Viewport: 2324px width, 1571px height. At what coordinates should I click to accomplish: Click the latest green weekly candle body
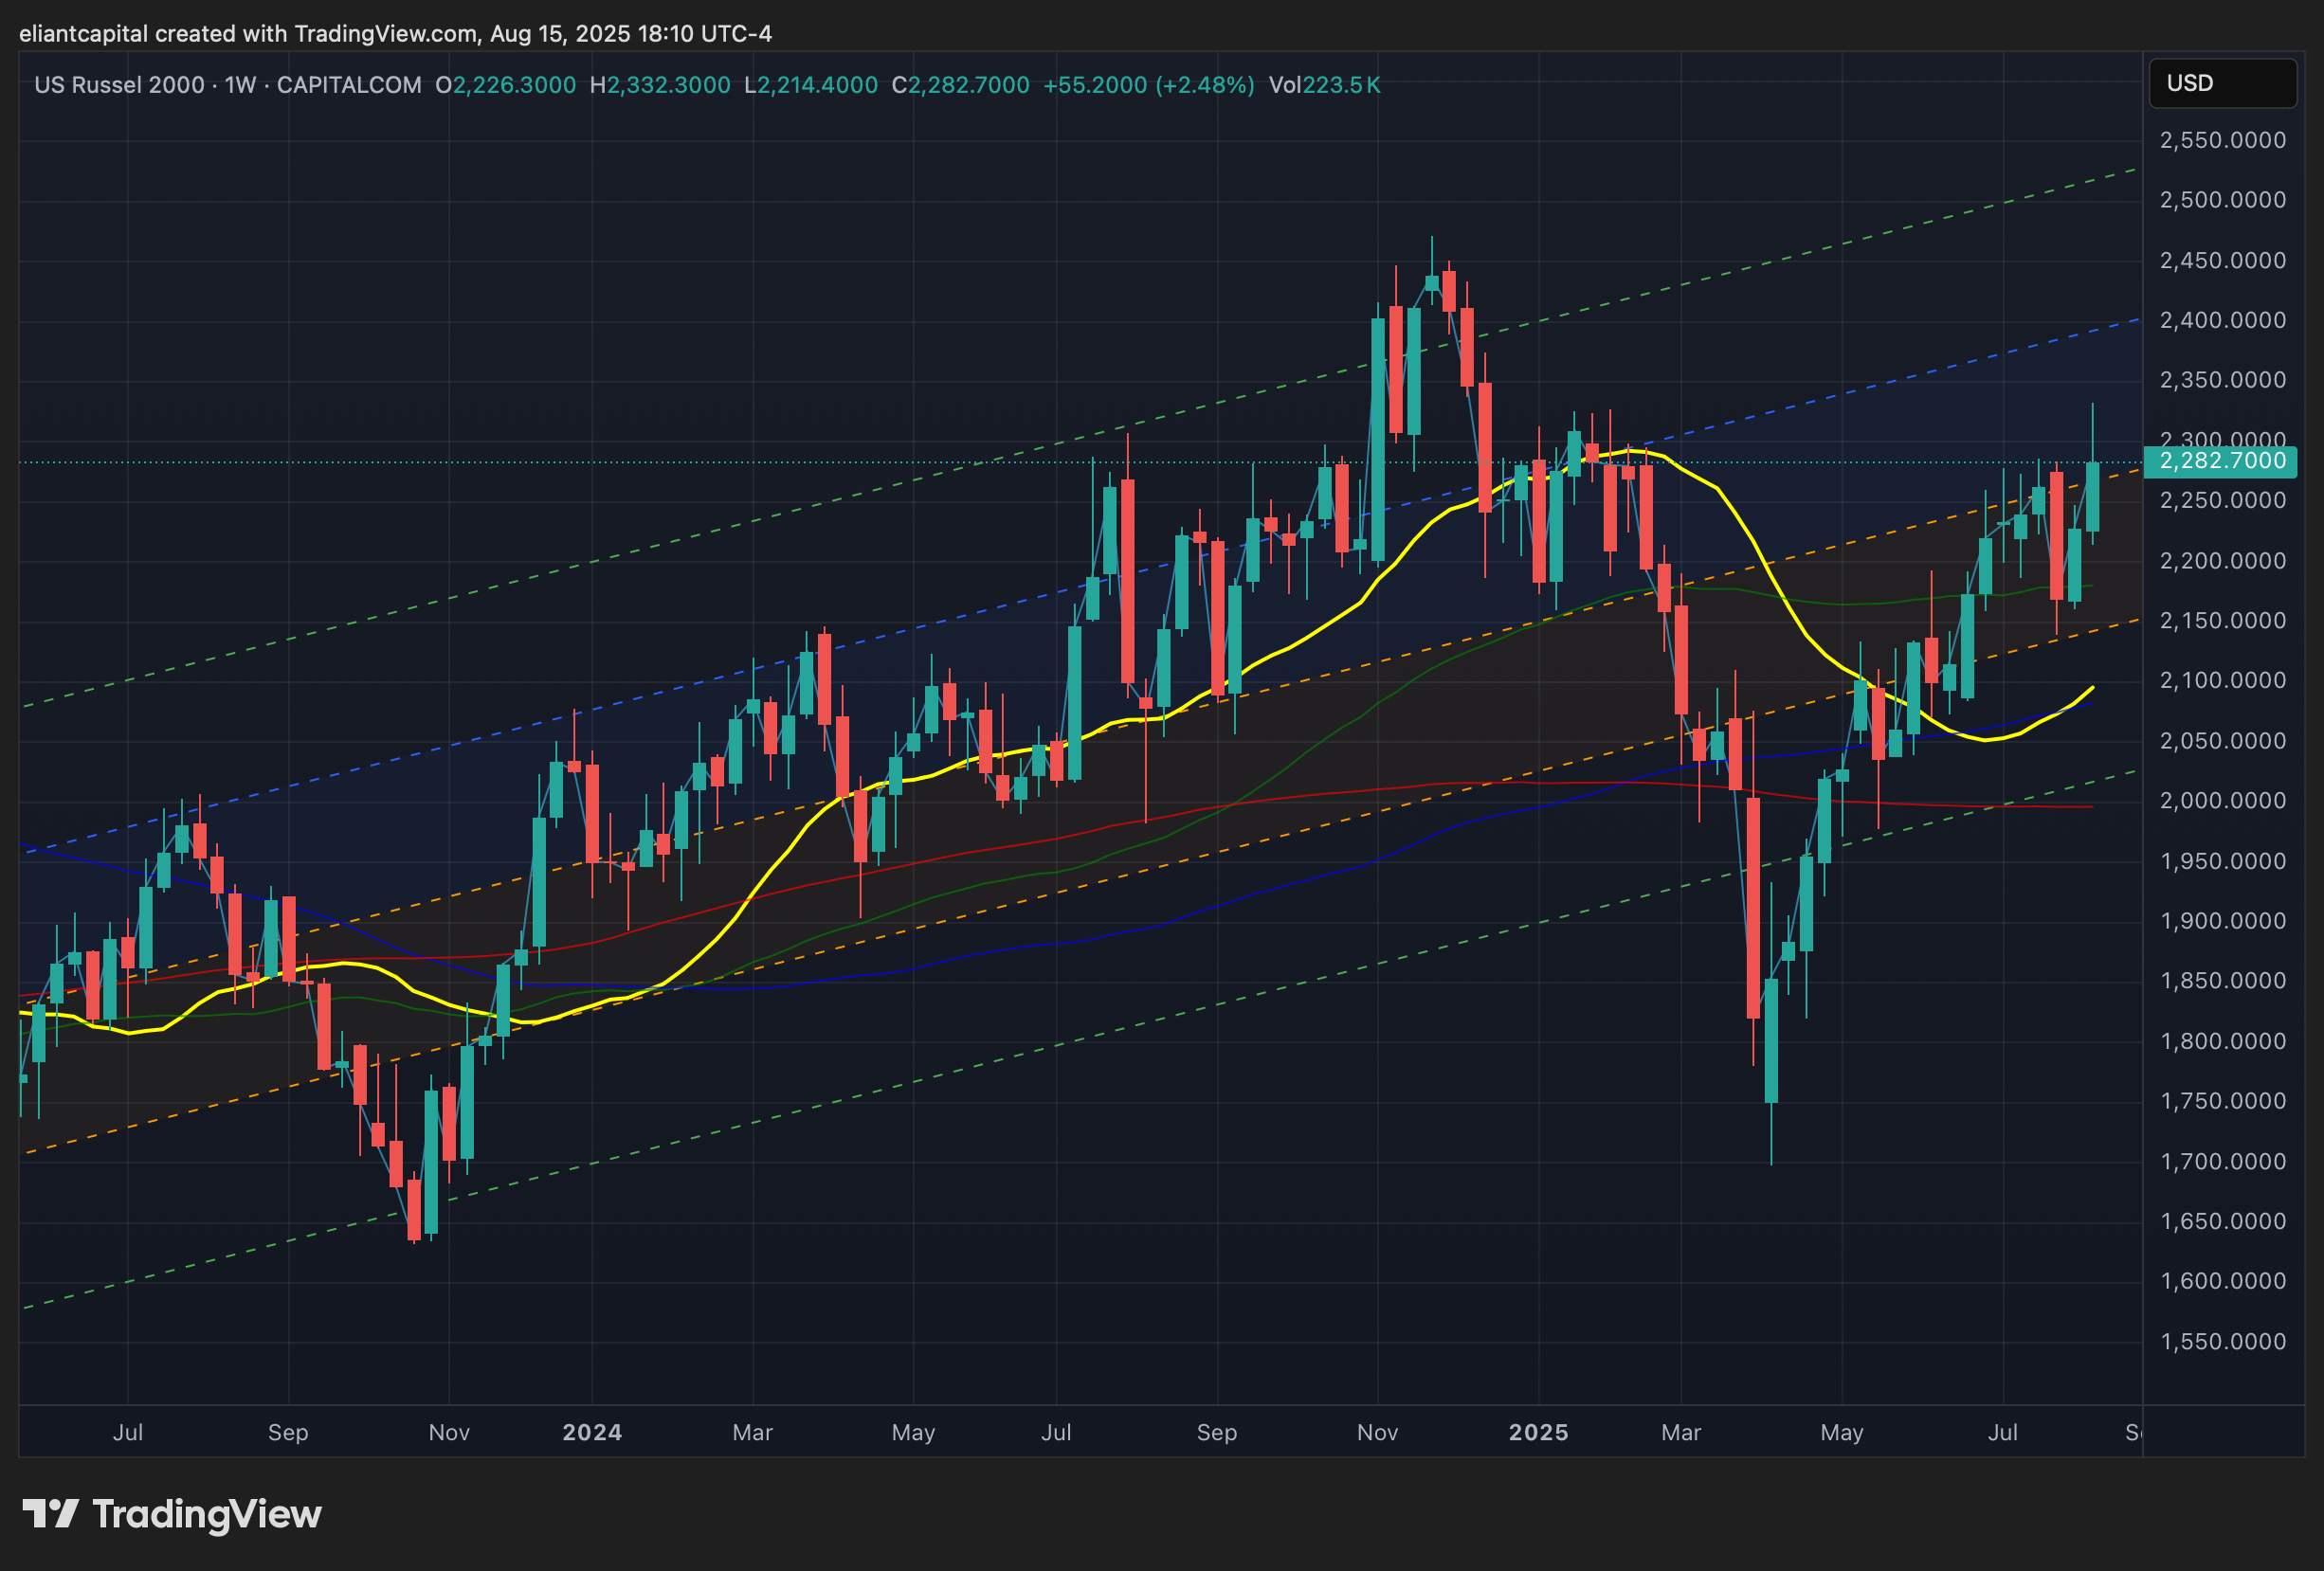(x=2092, y=496)
